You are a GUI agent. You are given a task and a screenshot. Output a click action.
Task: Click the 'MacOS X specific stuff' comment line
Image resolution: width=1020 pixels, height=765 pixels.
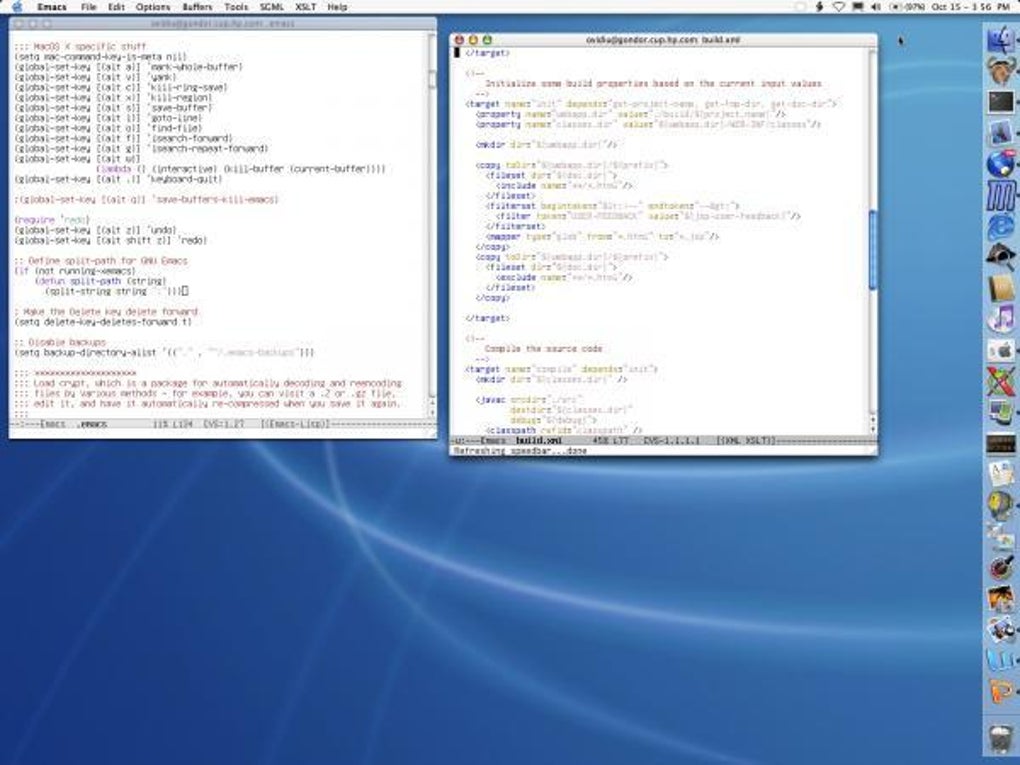[80, 47]
